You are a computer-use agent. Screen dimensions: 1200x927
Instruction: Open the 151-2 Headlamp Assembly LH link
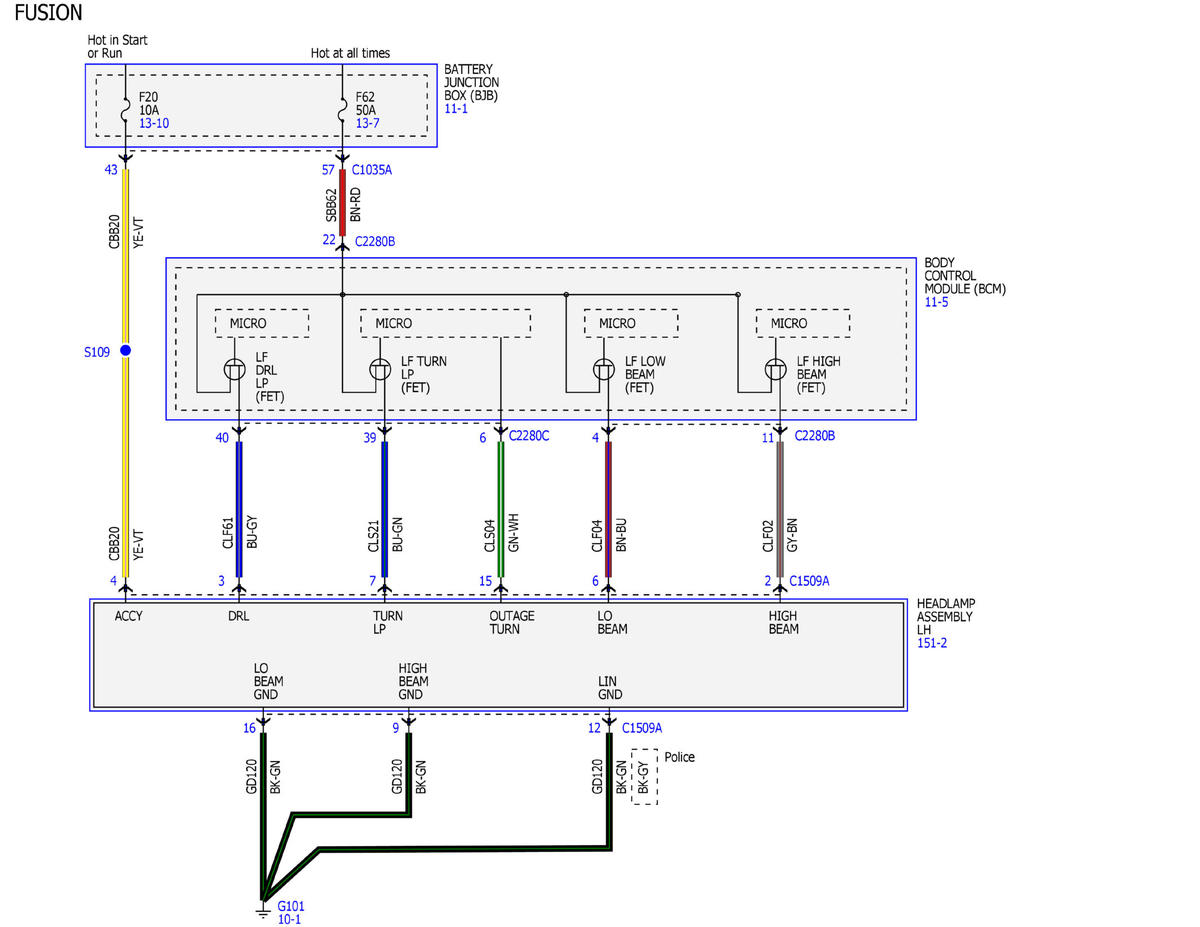(x=932, y=643)
